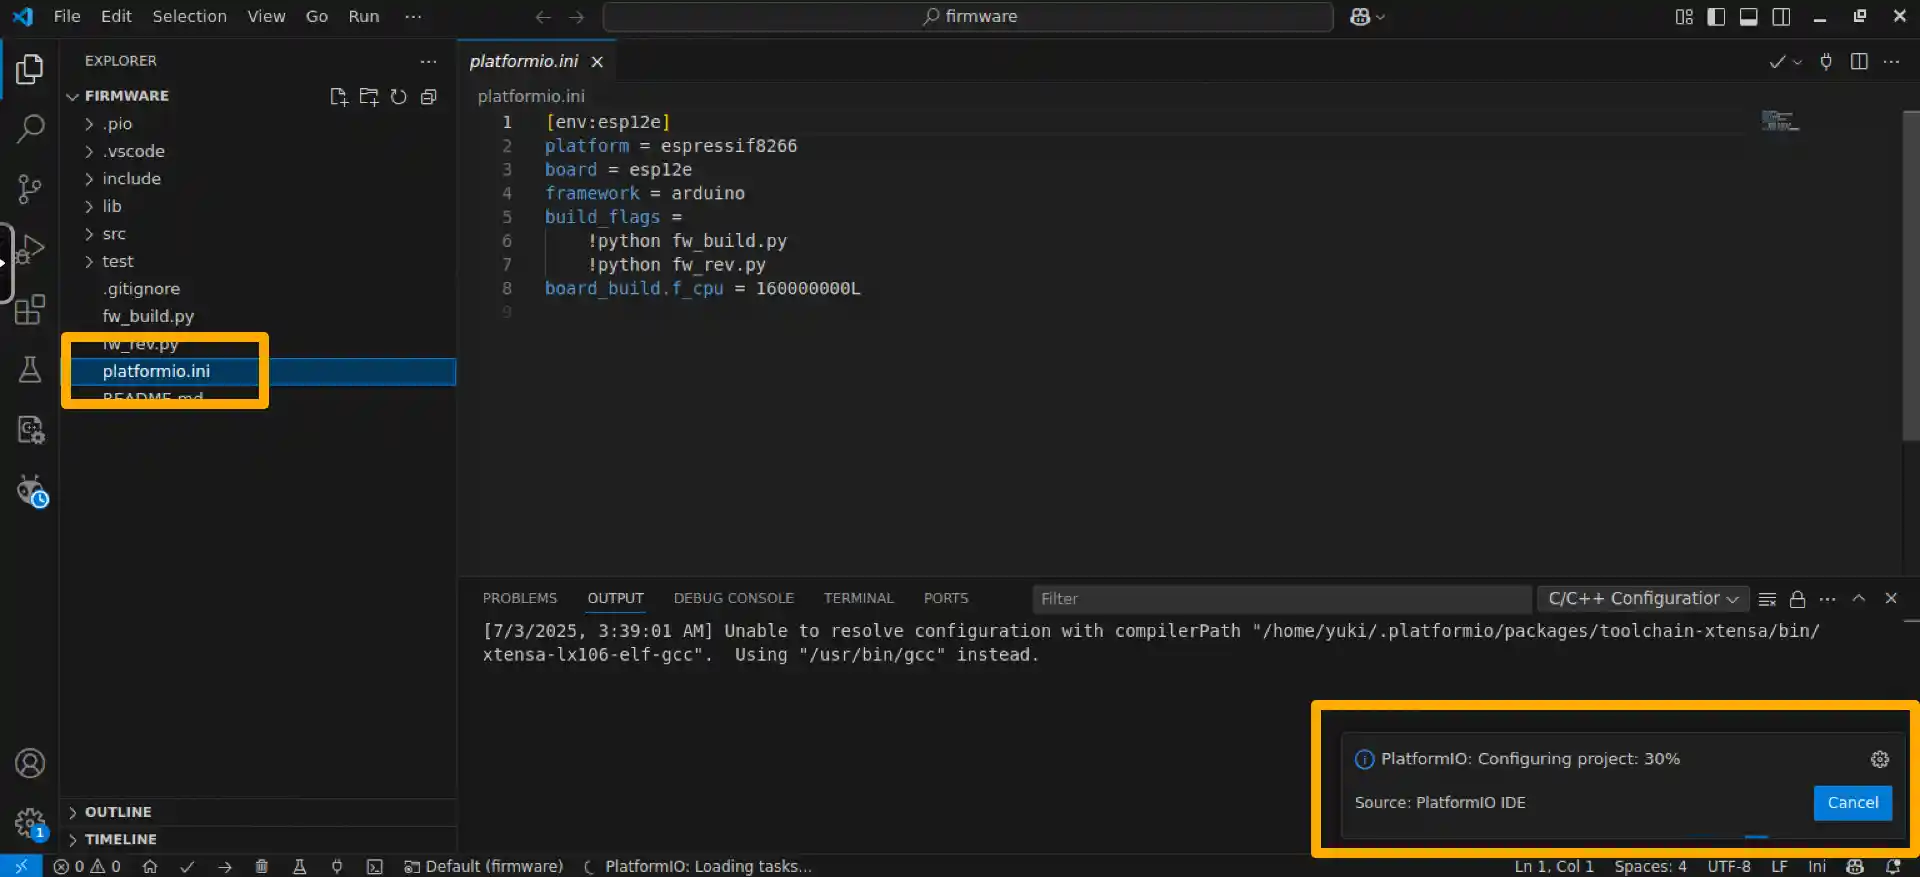Change Spaces: 4 indentation setting

pos(1650,866)
